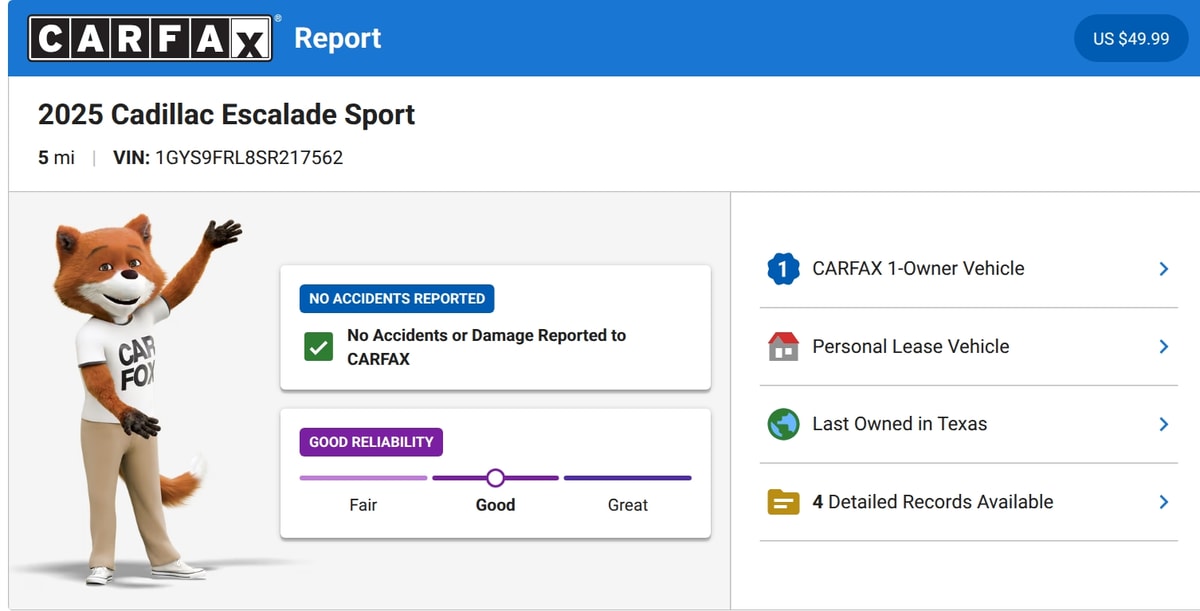
Task: Expand the Personal Lease Vehicle chevron
Action: 1163,346
